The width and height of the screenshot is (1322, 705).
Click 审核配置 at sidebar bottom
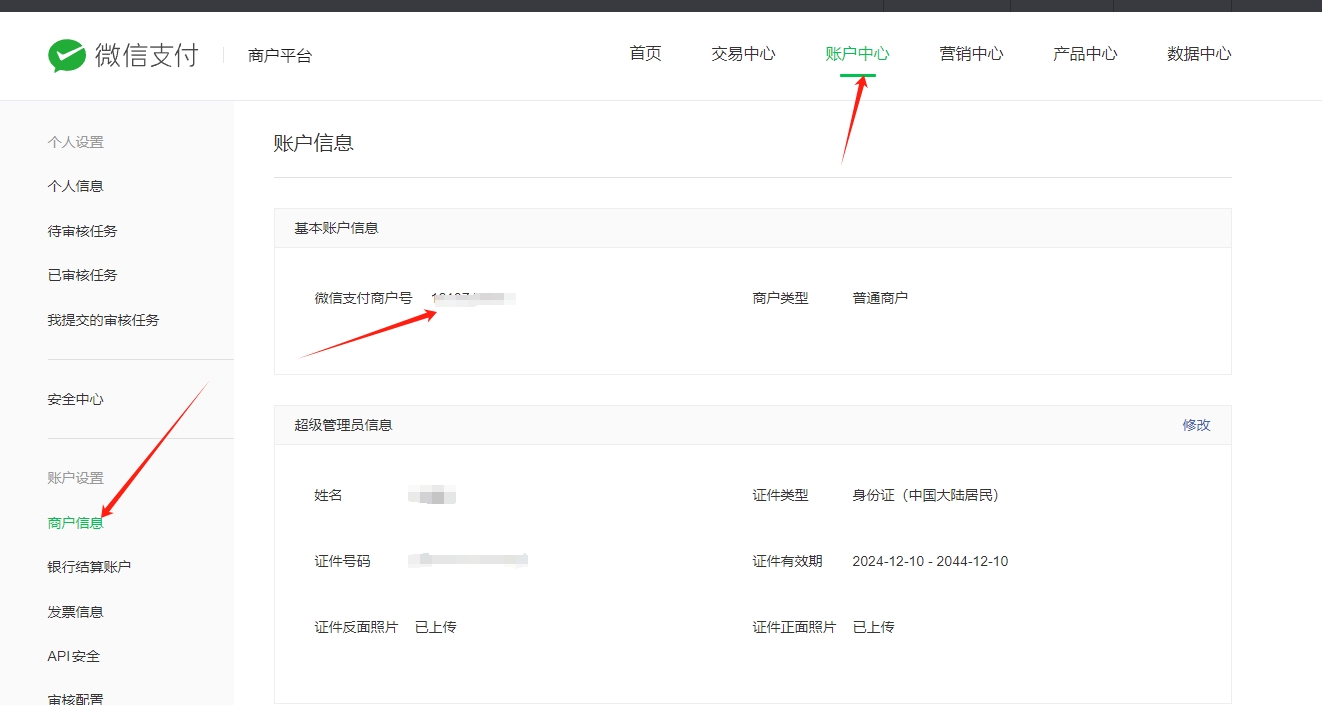click(76, 698)
